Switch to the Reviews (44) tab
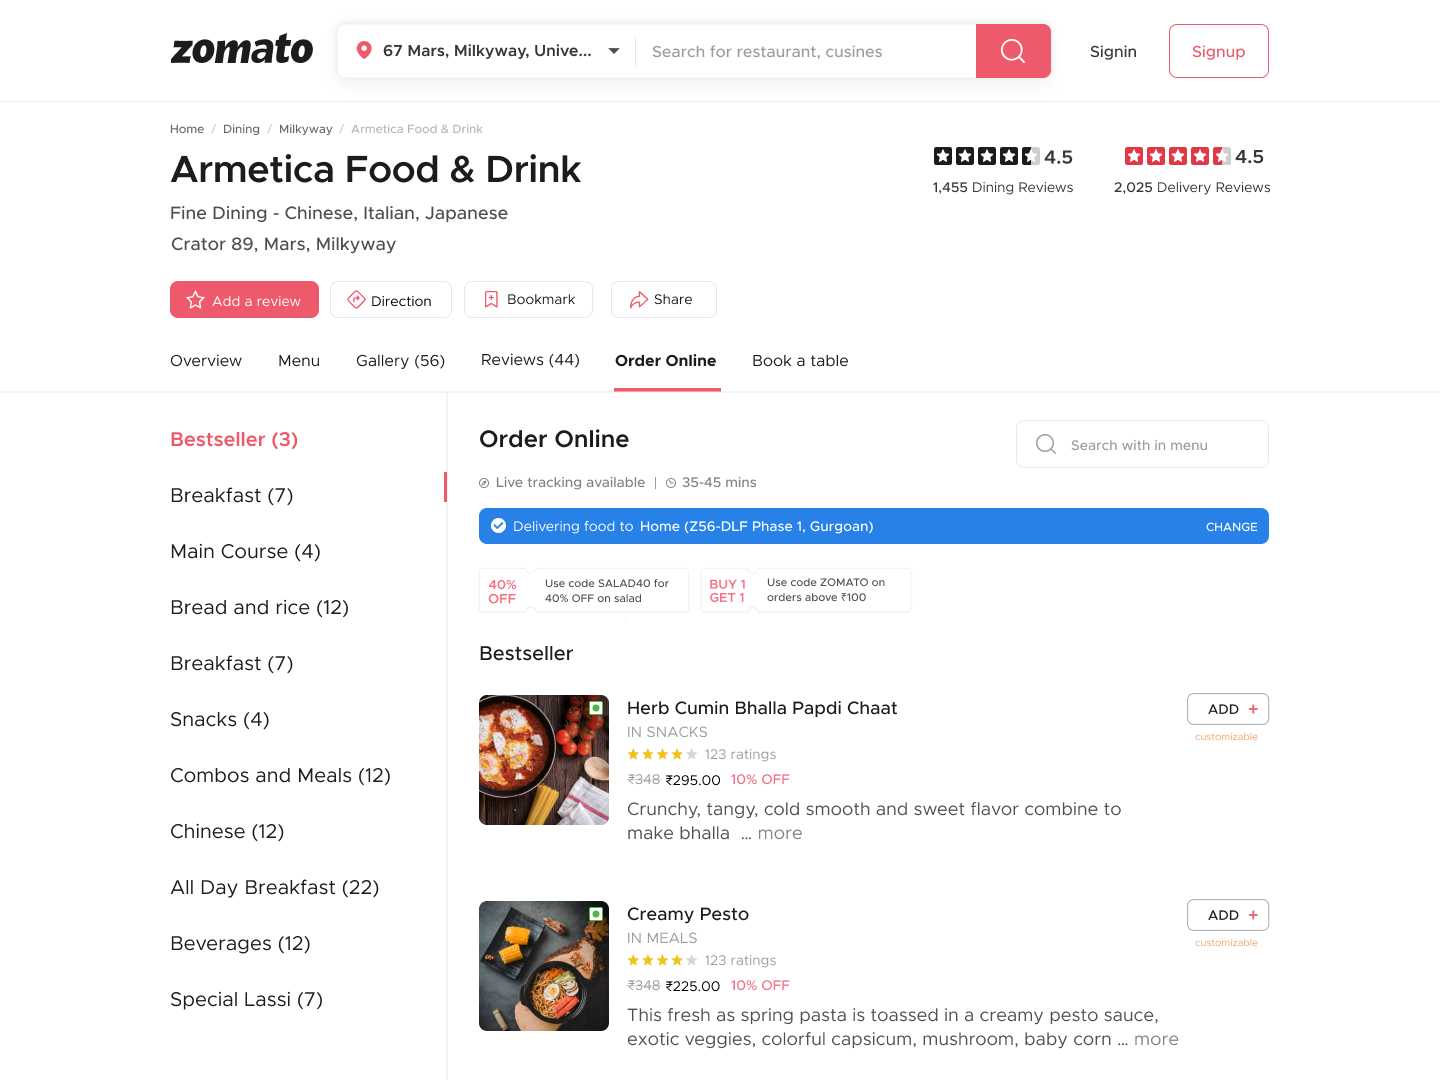 pos(530,360)
